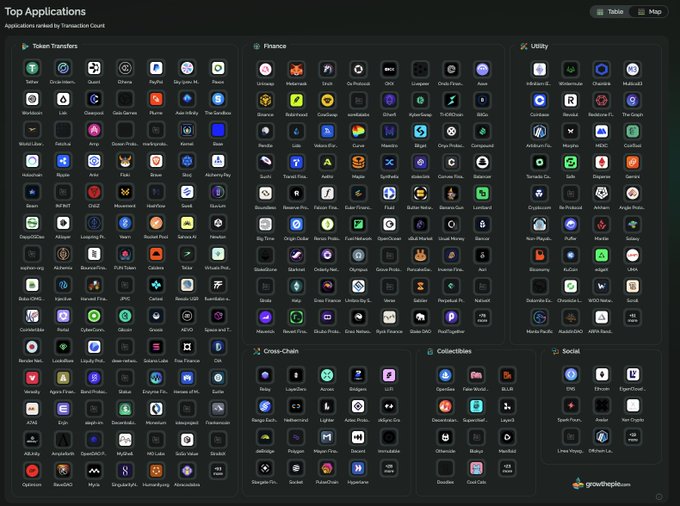
Task: Expand more apps in Utility
Action: tap(632, 317)
